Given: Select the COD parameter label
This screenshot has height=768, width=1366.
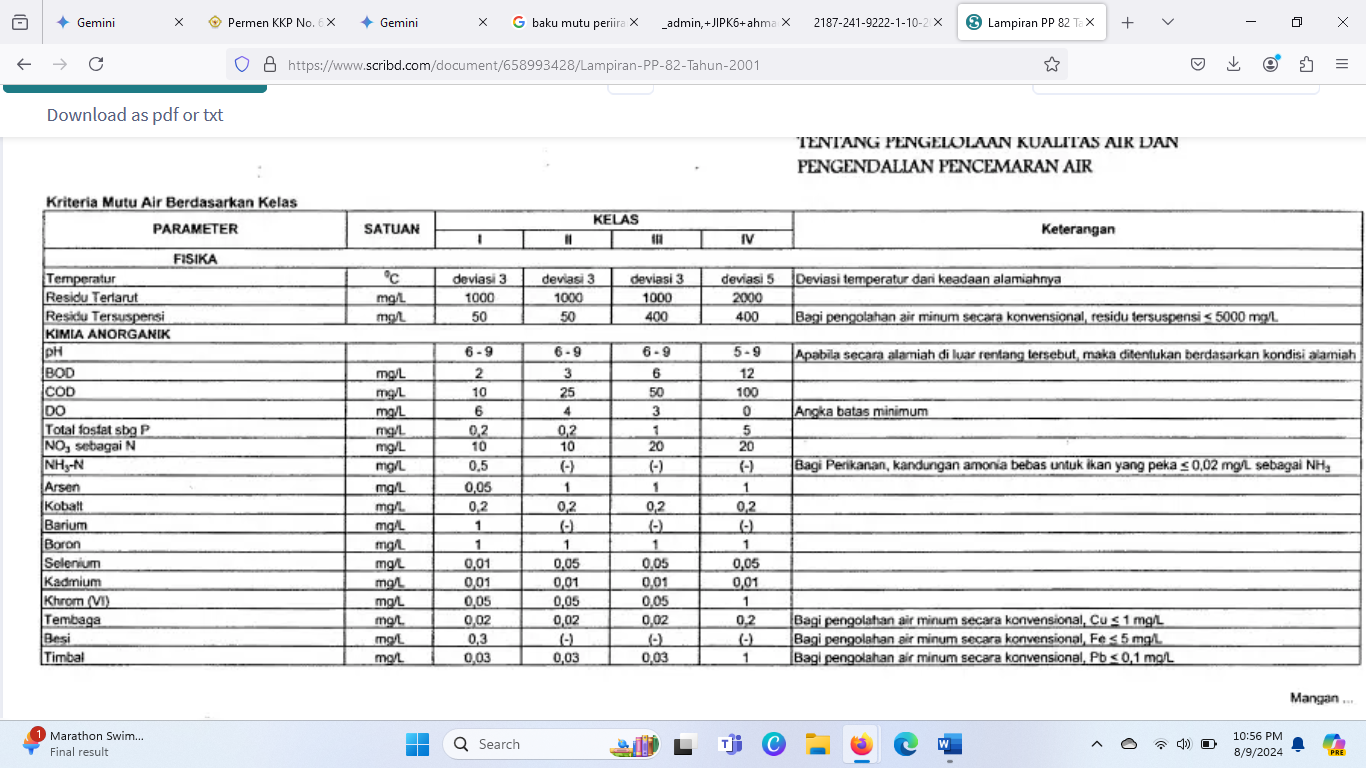Looking at the screenshot, I should [x=60, y=392].
